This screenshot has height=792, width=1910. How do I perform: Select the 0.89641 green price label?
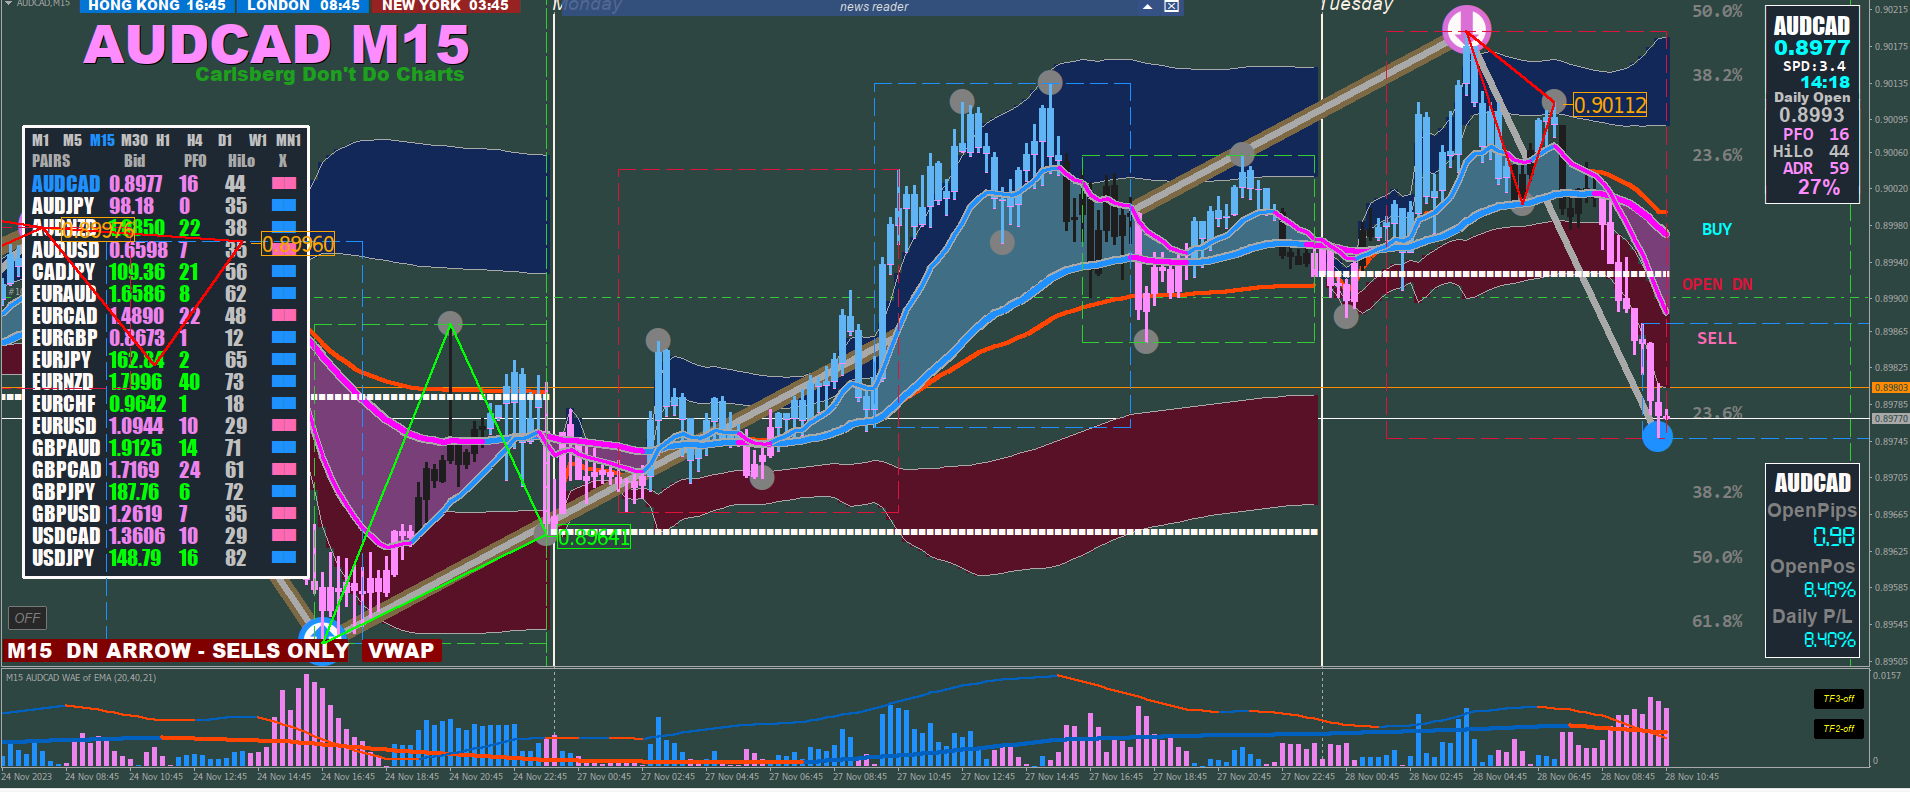point(594,537)
